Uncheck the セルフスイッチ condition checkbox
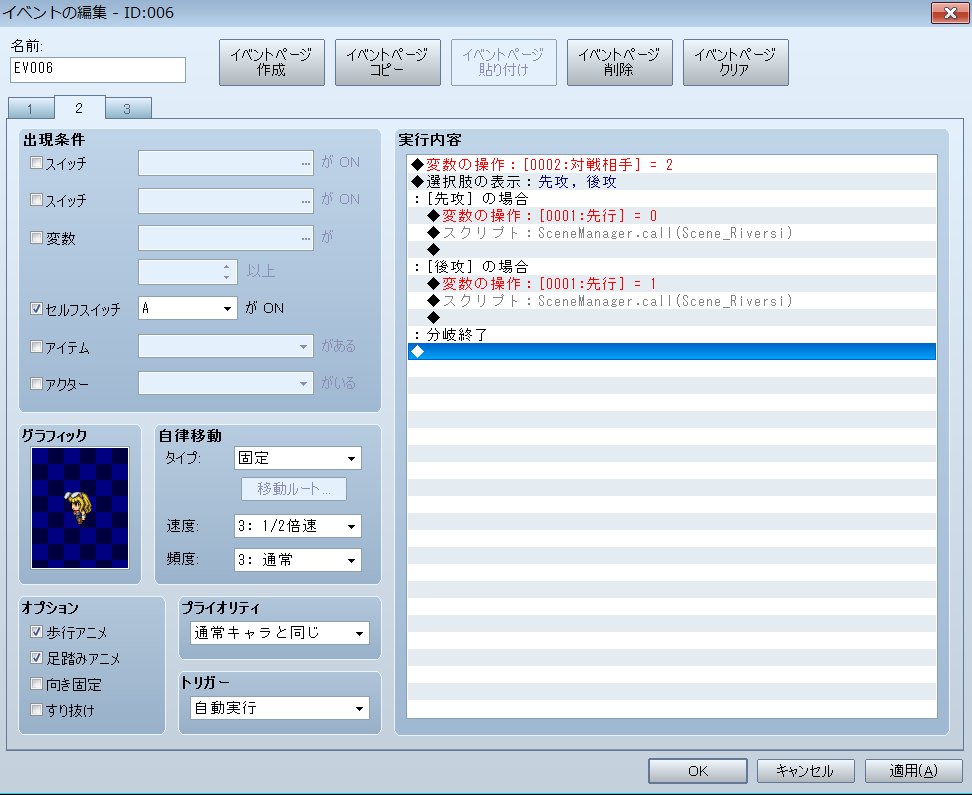 (x=37, y=309)
